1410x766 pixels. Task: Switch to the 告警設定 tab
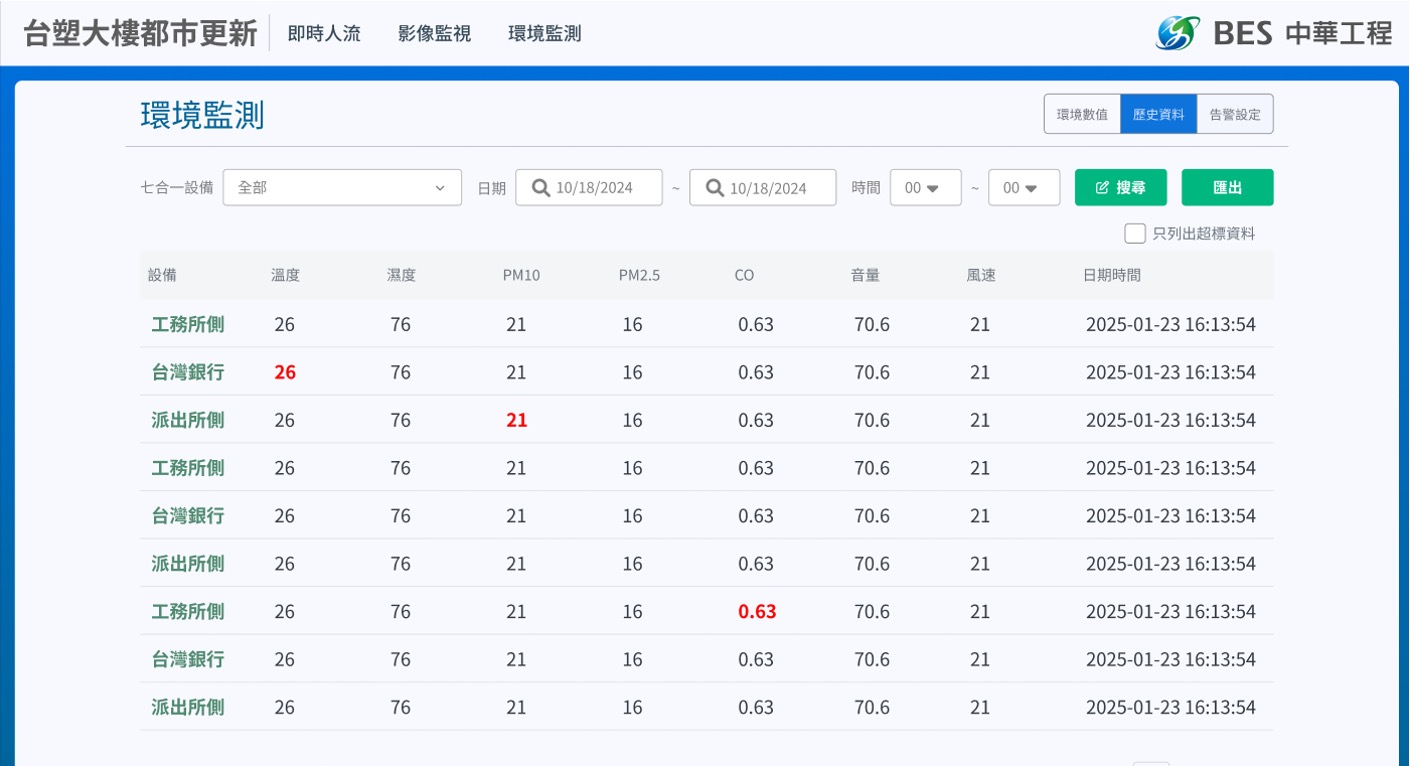tap(1235, 114)
